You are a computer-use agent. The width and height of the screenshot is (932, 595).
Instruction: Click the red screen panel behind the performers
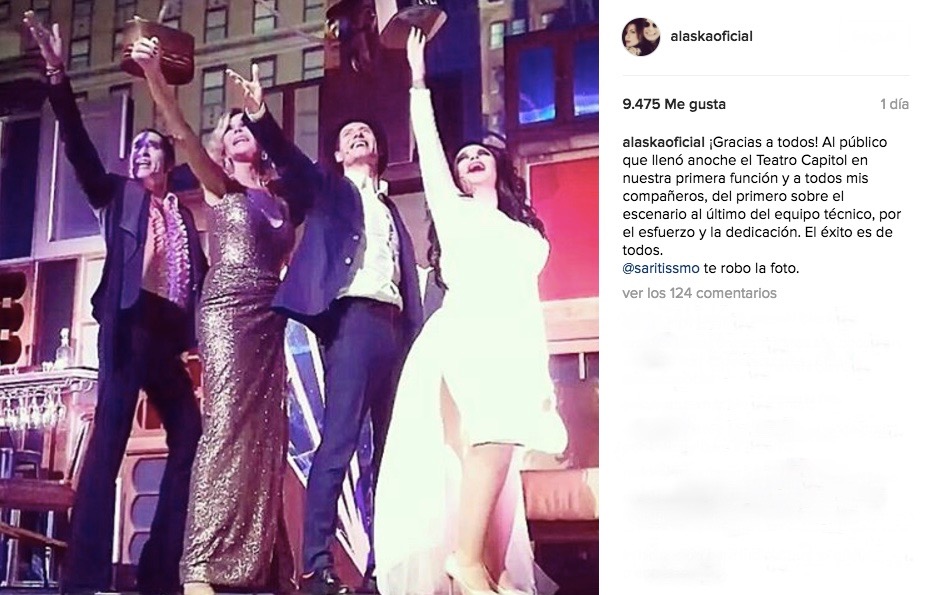point(563,232)
